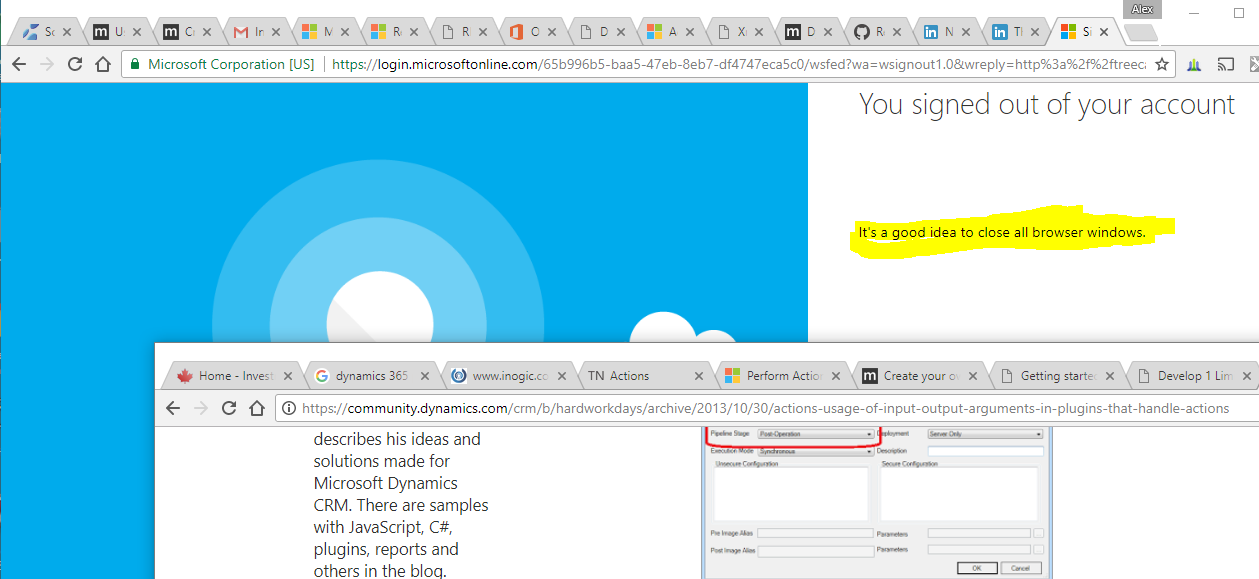The width and height of the screenshot is (1259, 579).
Task: Open the home page from the sign-out window
Action: pos(102,64)
